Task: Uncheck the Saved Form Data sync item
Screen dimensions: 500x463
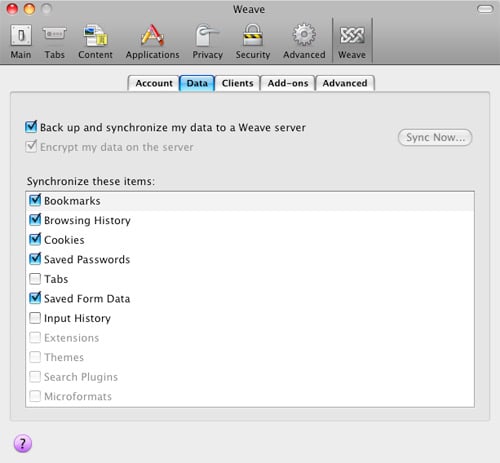Action: tap(35, 298)
